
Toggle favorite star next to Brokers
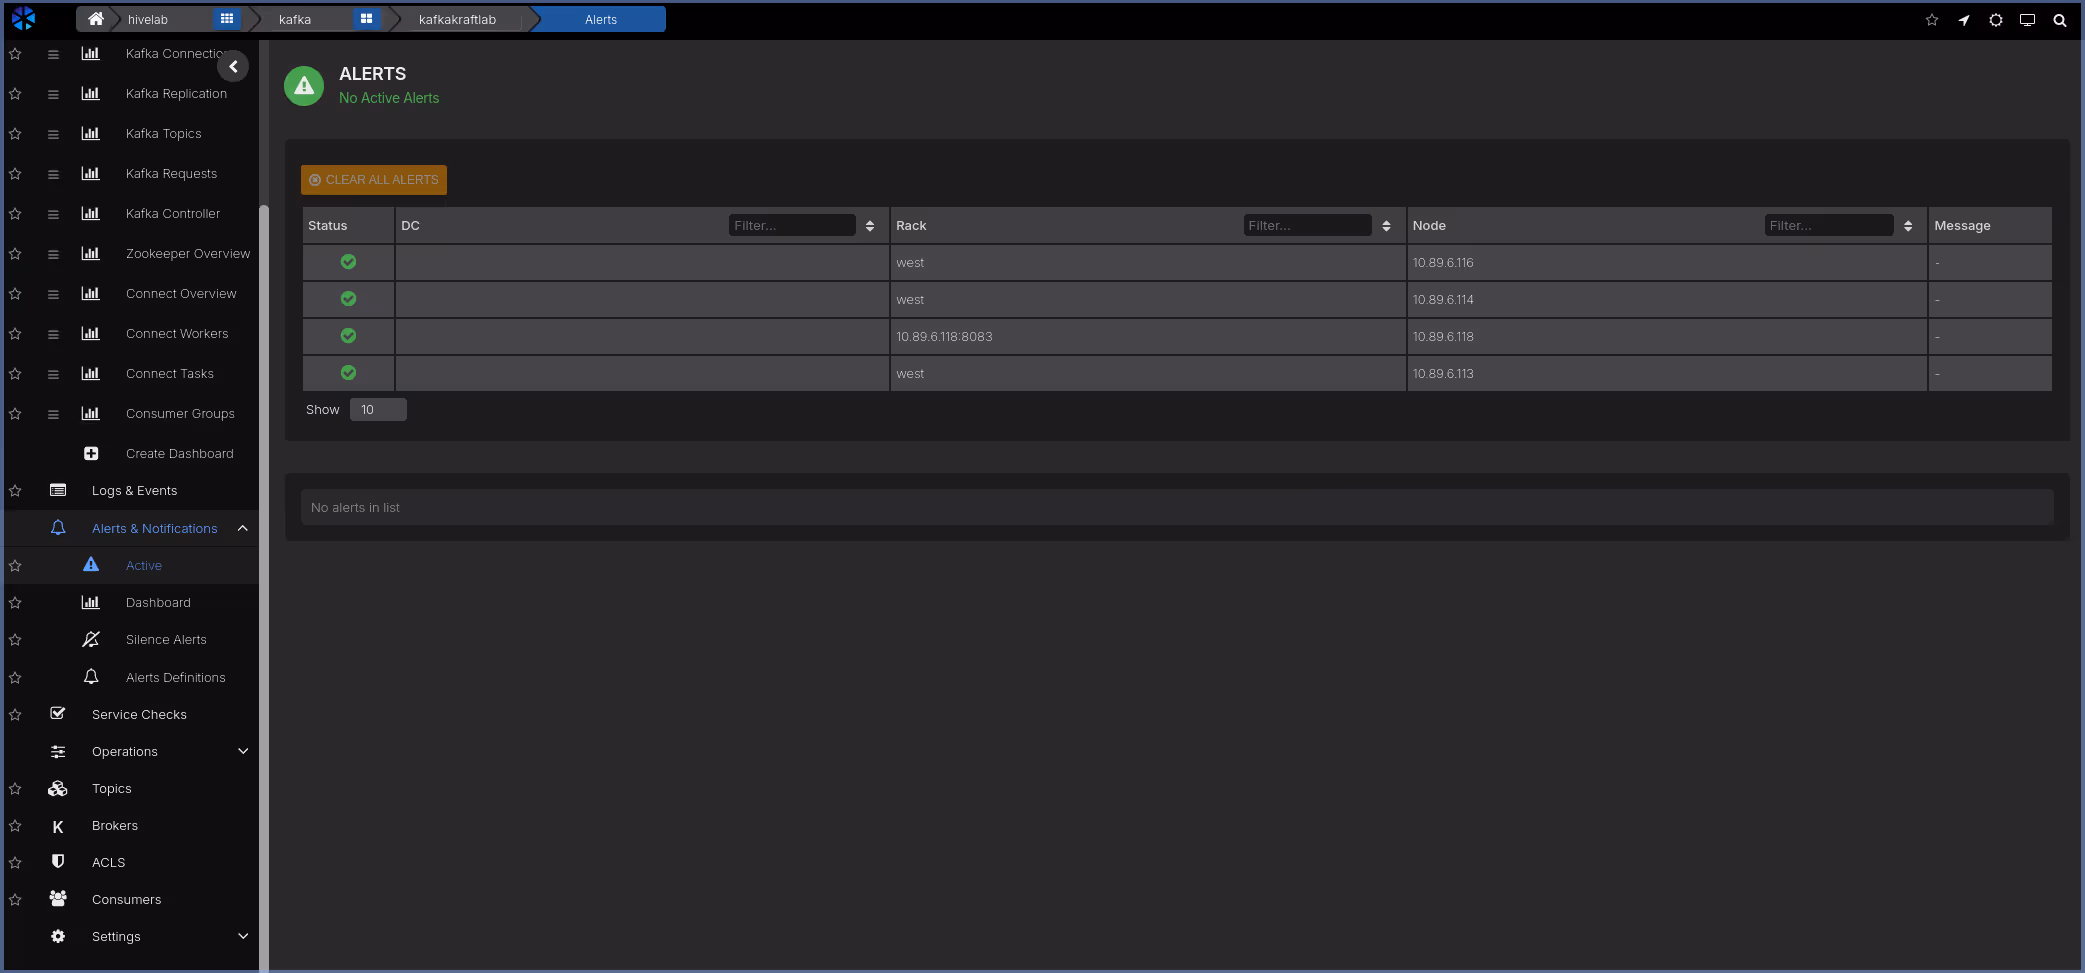[x=15, y=826]
